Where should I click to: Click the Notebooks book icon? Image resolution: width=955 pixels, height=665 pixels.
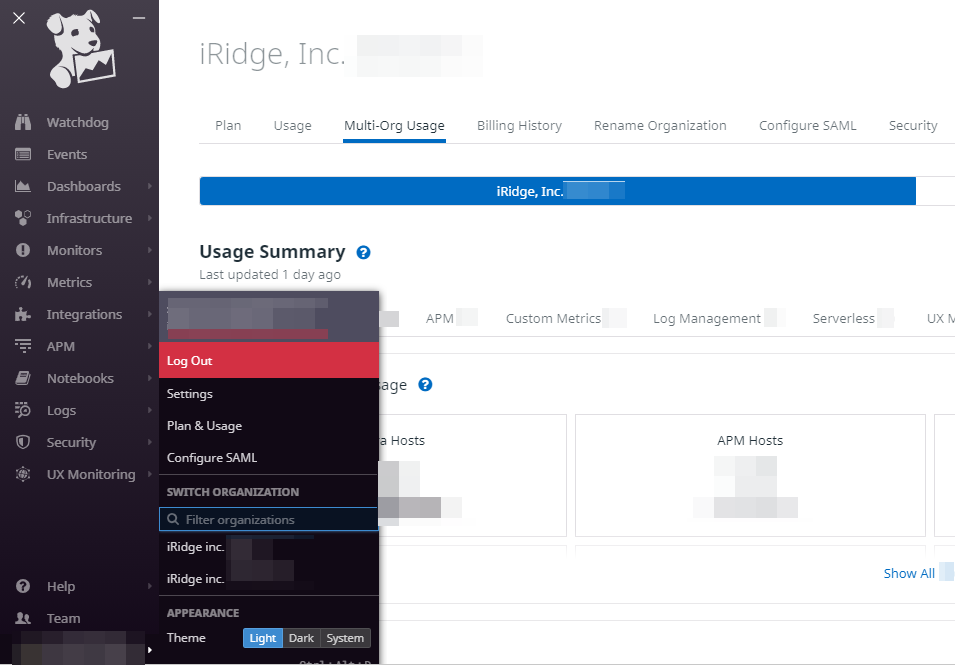23,378
